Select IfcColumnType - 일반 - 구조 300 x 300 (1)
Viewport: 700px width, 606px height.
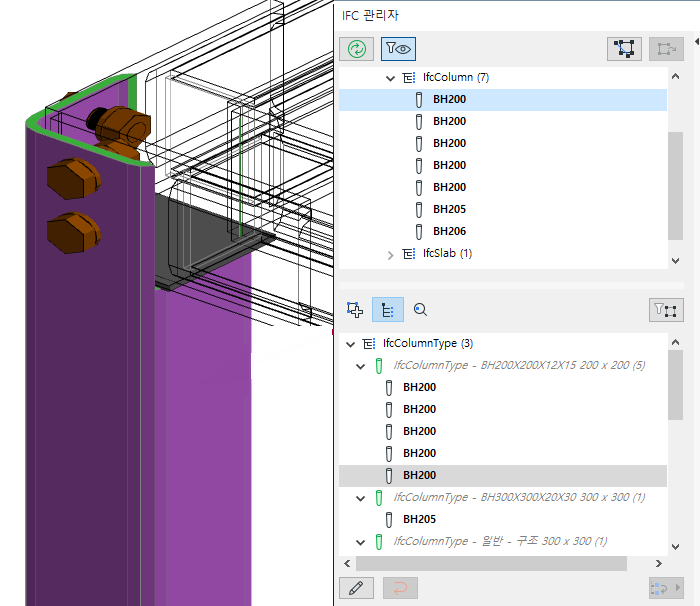[x=500, y=541]
